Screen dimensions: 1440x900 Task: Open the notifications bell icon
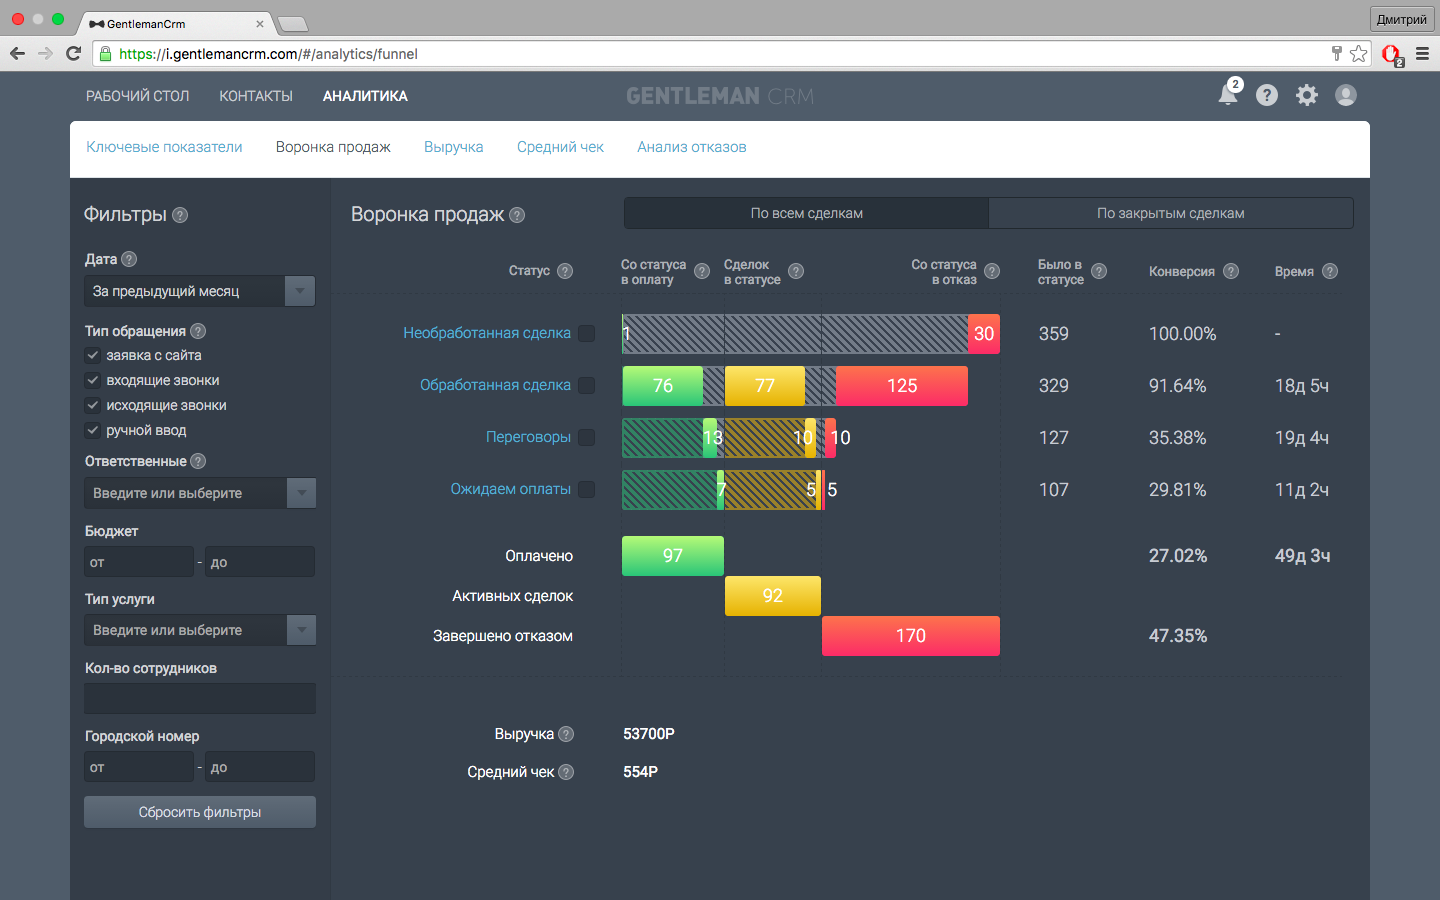click(x=1228, y=95)
